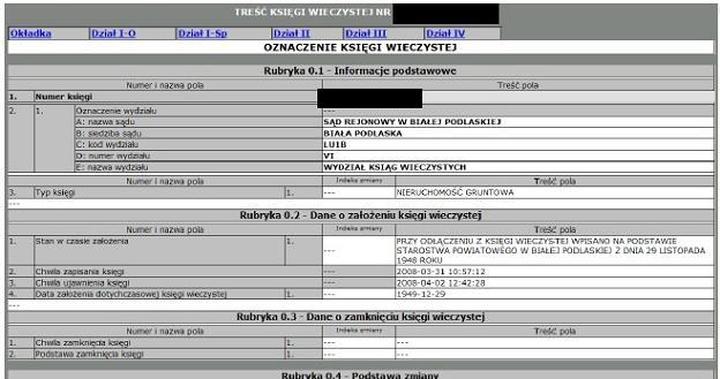Image resolution: width=720 pixels, height=379 pixels.
Task: Select department number value VI
Action: coord(328,156)
